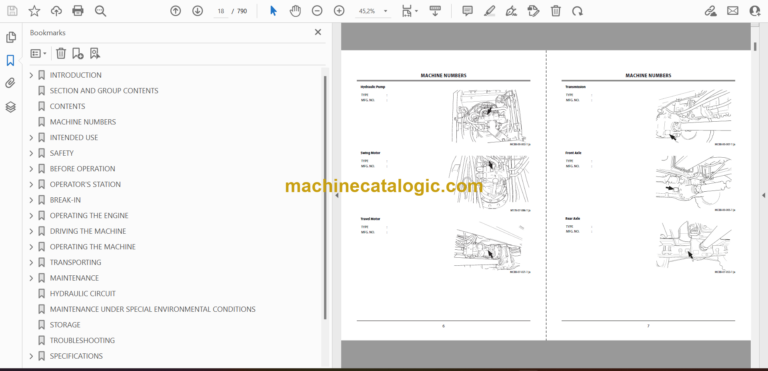Delete page trash icon in toolbar
Screen dimensions: 768x371
point(555,11)
